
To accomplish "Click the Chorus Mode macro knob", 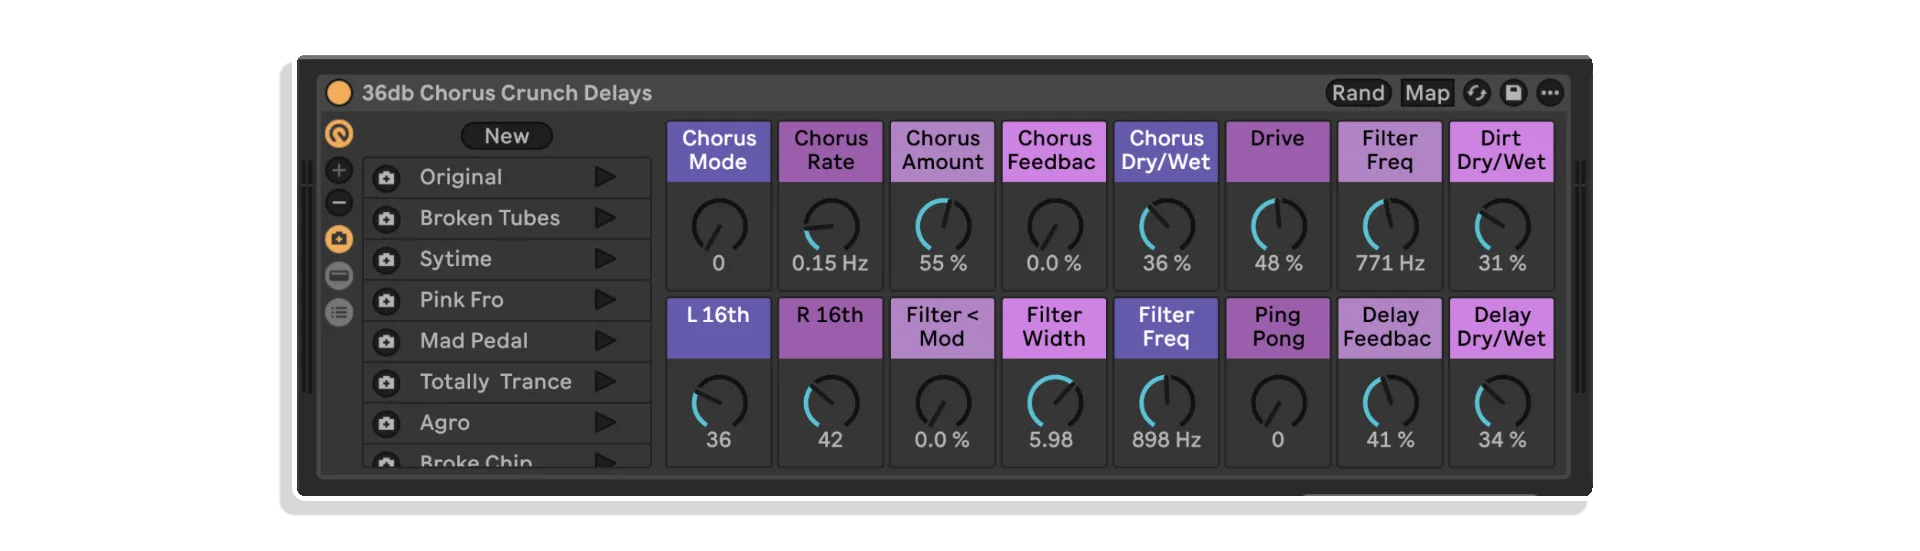I will coord(719,226).
